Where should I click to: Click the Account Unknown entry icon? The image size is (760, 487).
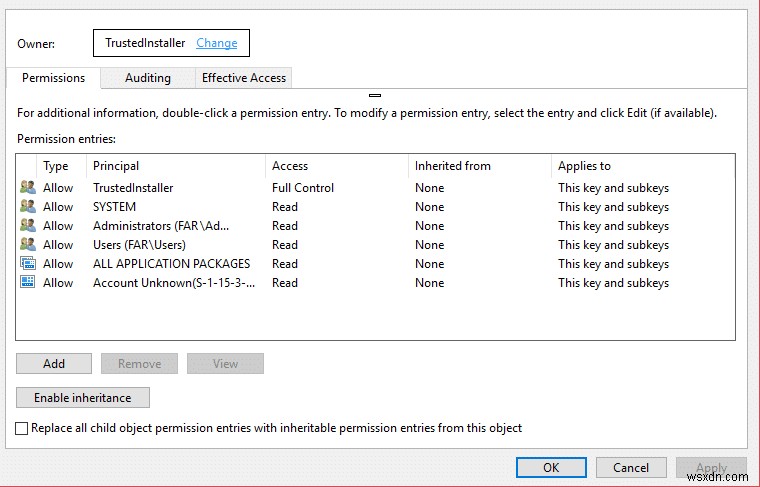27,283
